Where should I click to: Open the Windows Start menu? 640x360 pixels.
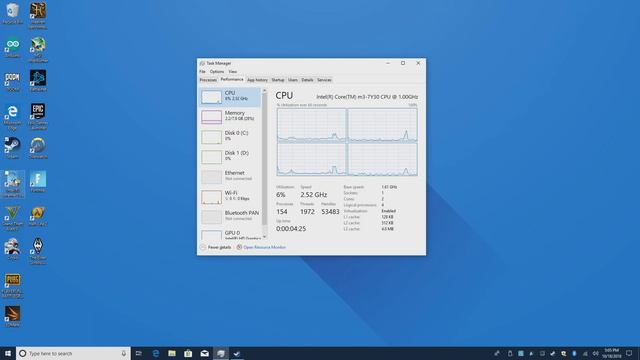point(8,353)
